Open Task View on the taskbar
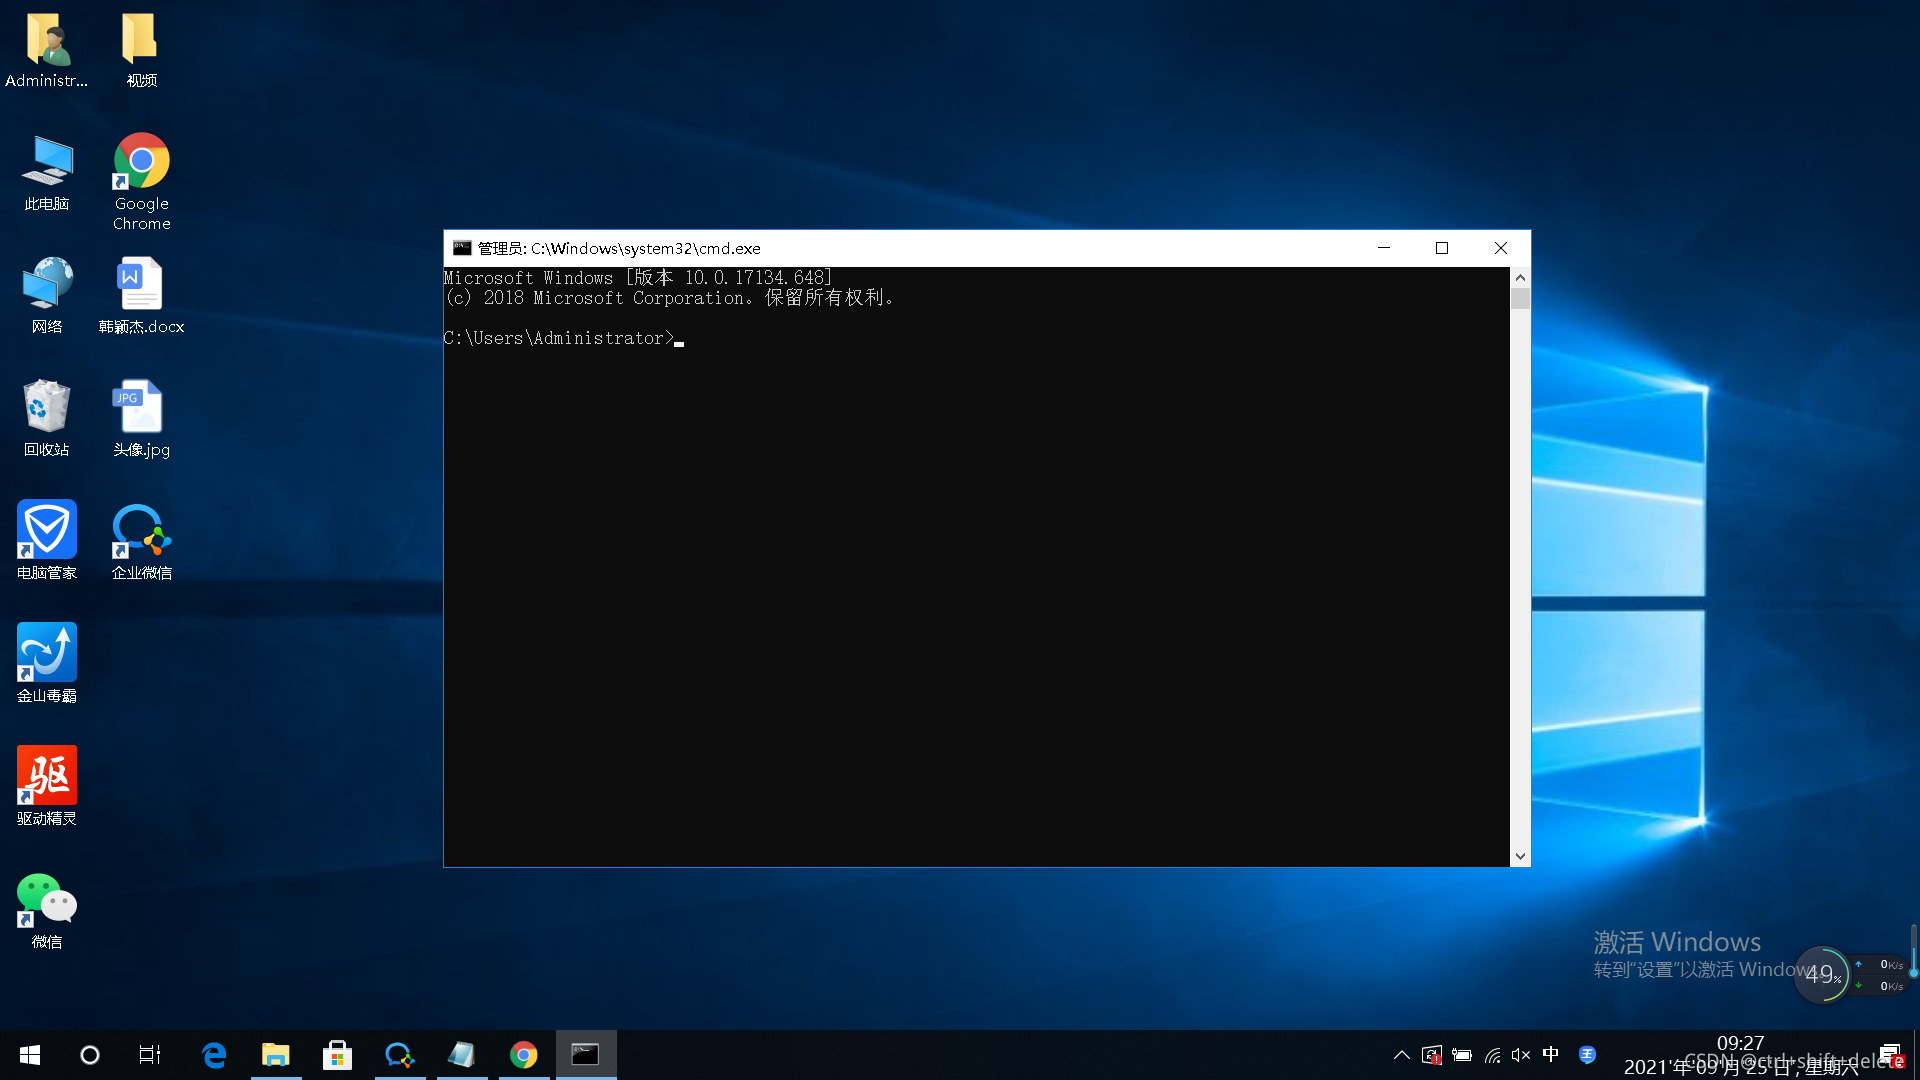 (x=150, y=1055)
